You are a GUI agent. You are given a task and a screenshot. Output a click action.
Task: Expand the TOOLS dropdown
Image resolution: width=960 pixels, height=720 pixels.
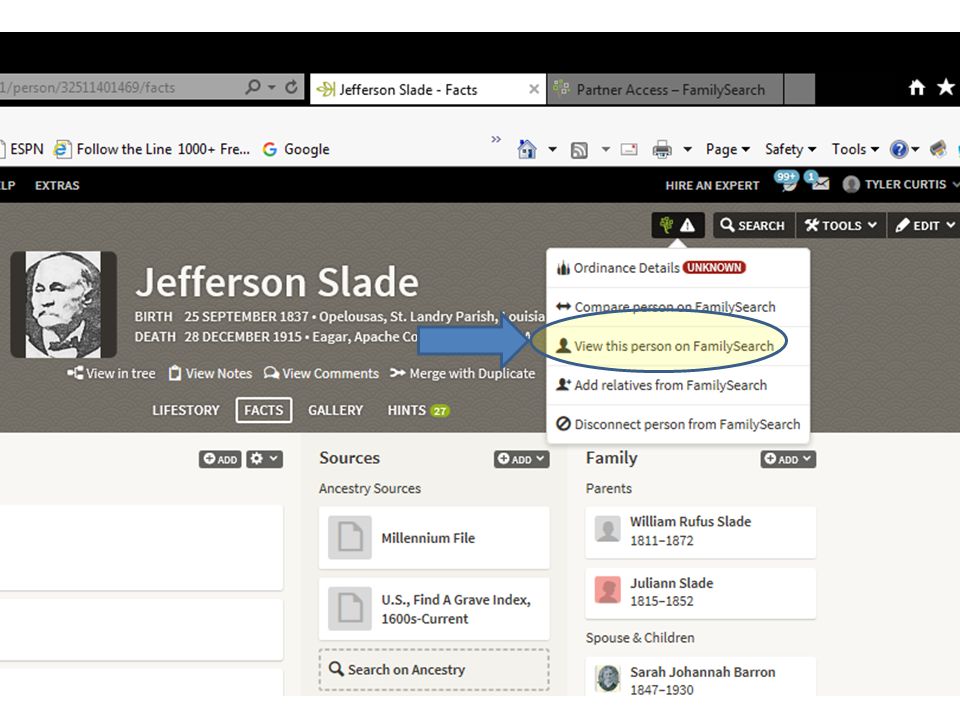point(841,225)
